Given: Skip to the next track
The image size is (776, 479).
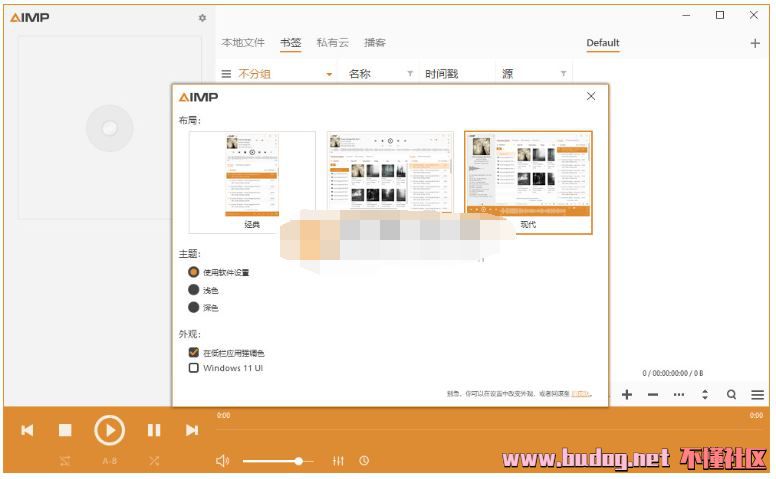Looking at the screenshot, I should tap(191, 430).
